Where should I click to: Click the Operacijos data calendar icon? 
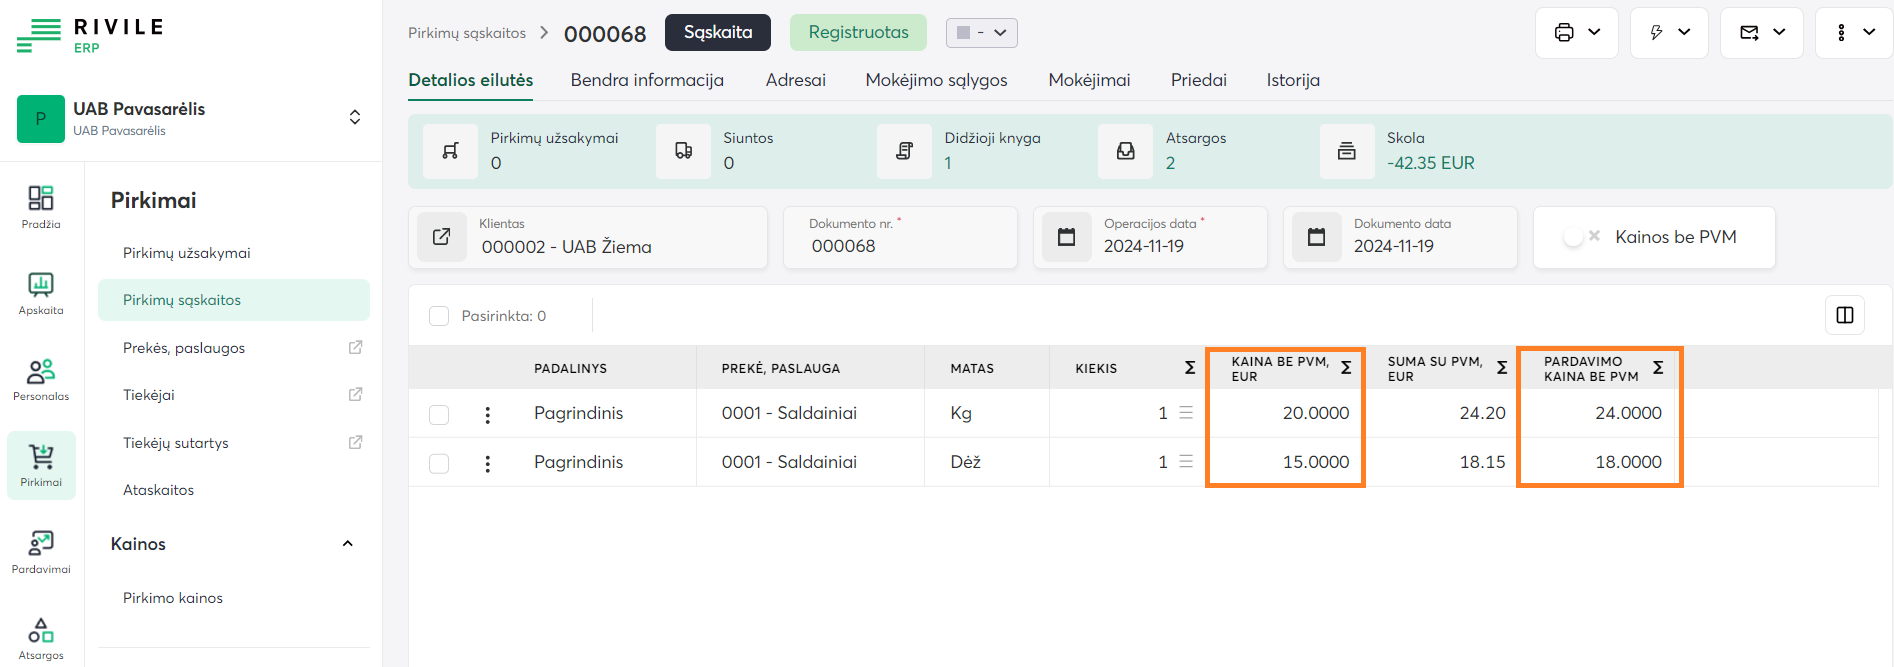pos(1067,237)
